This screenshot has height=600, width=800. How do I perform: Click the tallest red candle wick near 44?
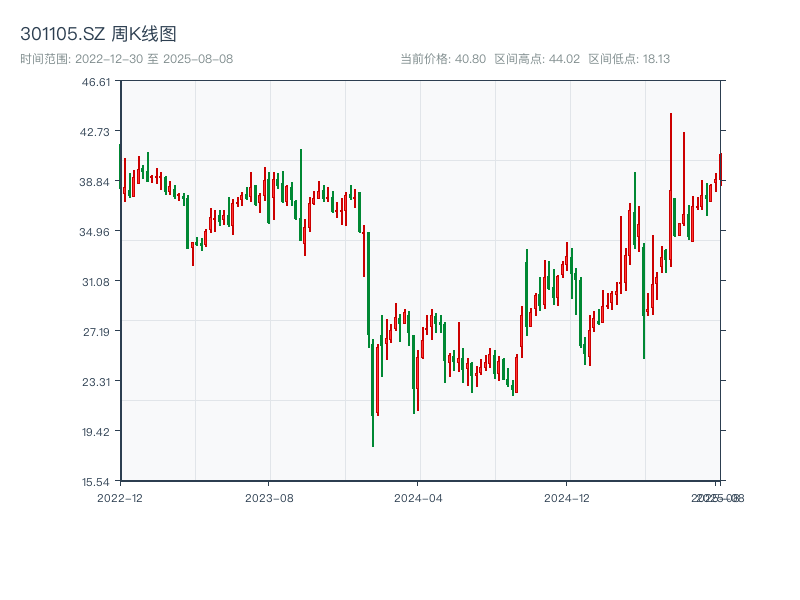coord(670,130)
